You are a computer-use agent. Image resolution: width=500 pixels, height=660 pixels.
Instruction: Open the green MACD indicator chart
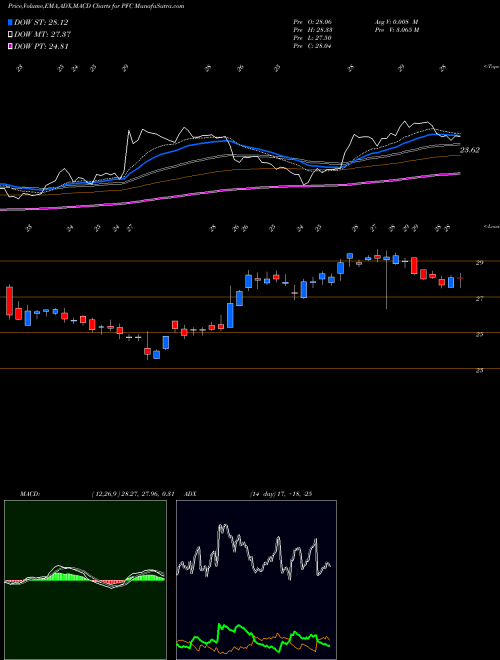85,580
